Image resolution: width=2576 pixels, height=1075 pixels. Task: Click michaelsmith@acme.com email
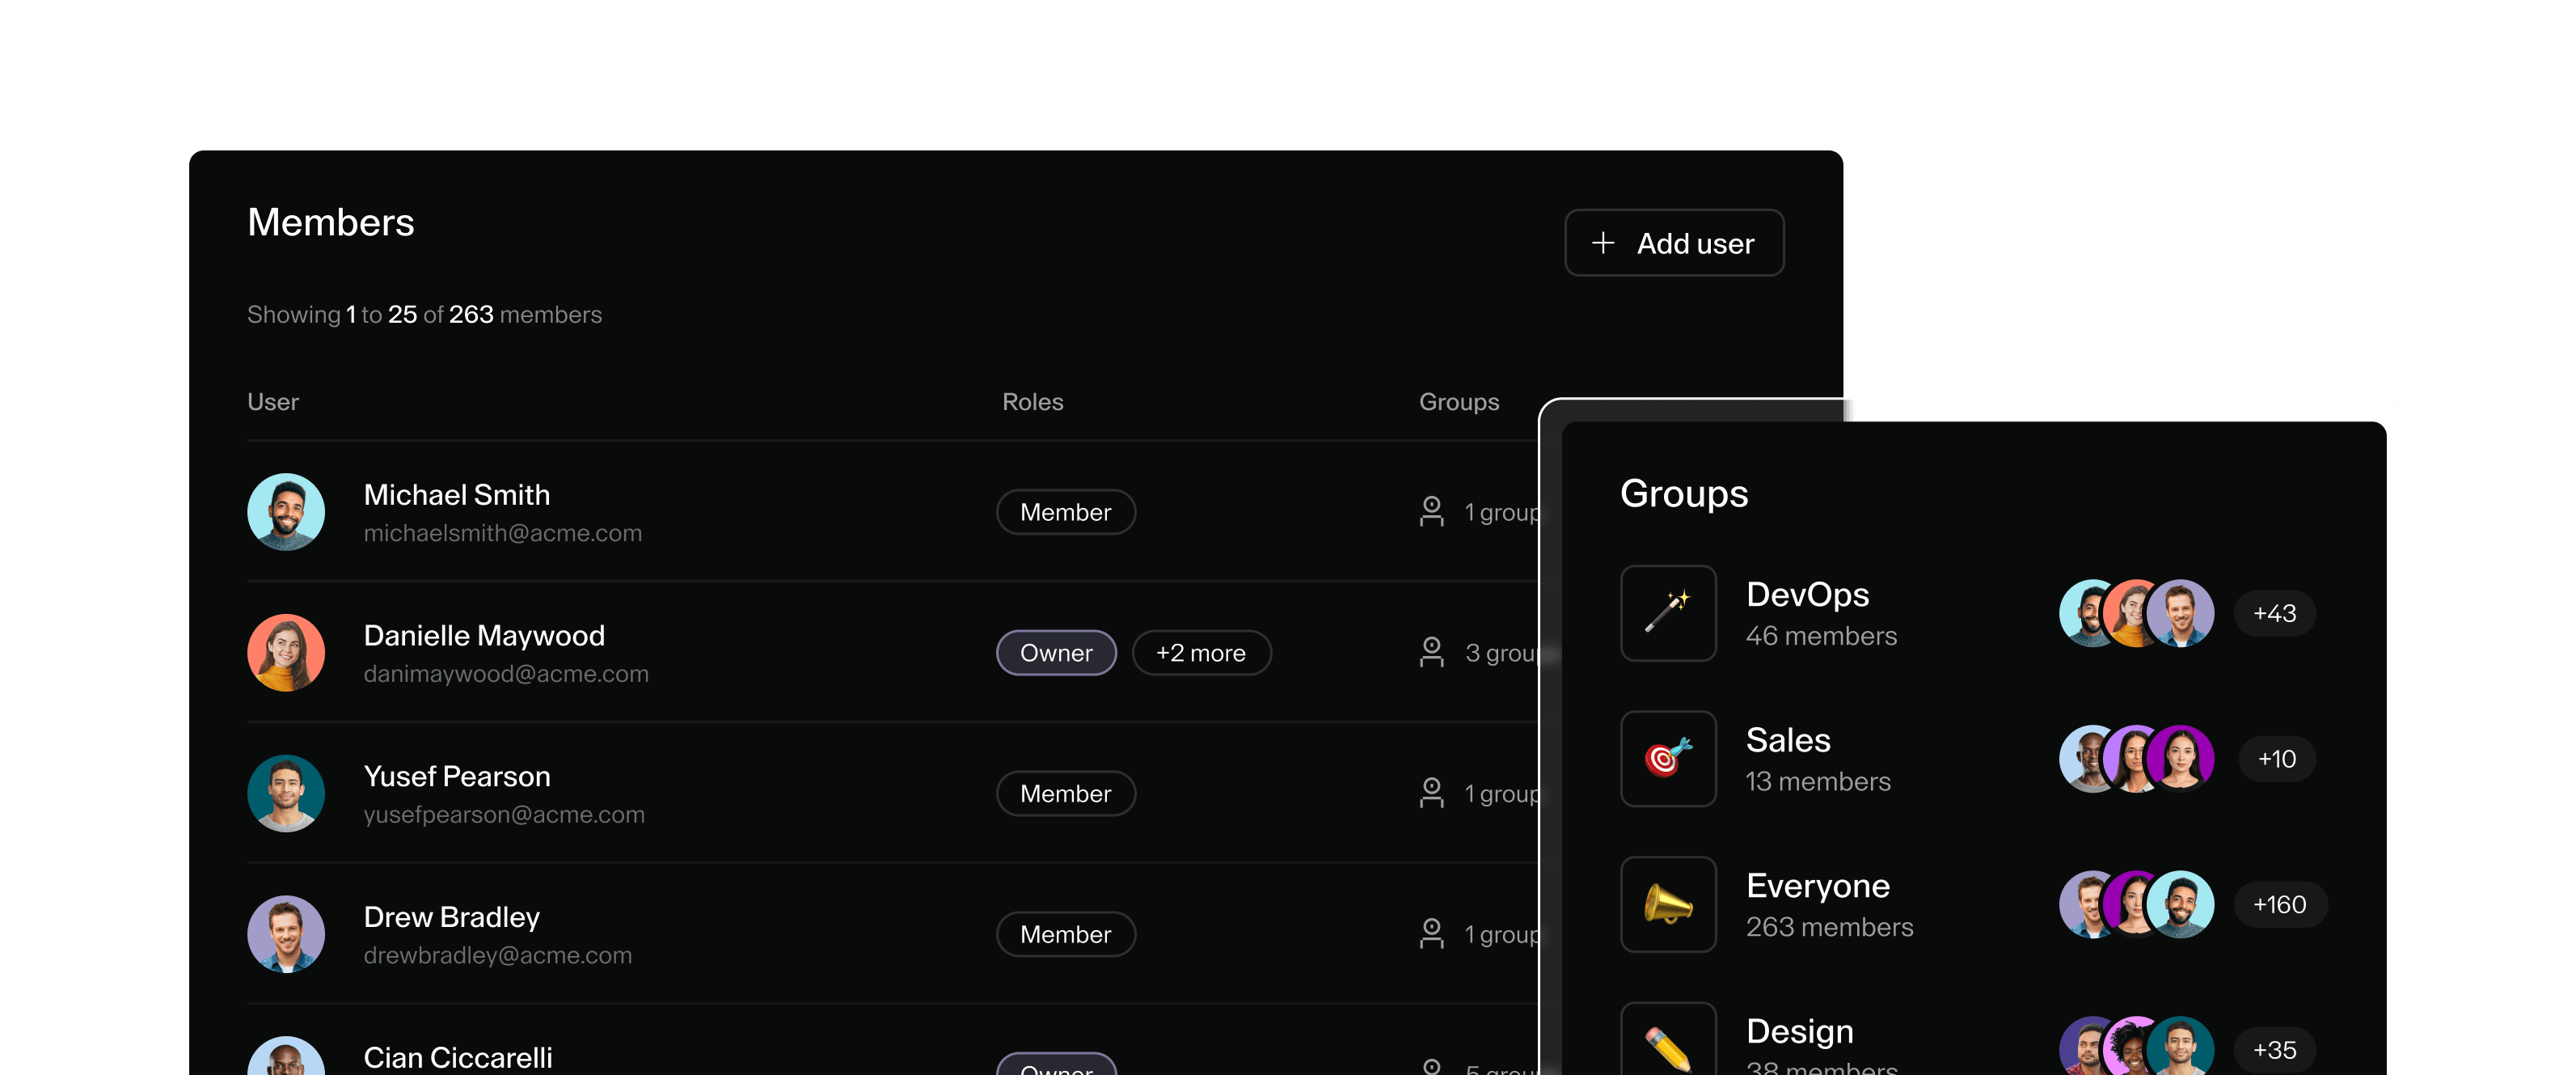503,534
